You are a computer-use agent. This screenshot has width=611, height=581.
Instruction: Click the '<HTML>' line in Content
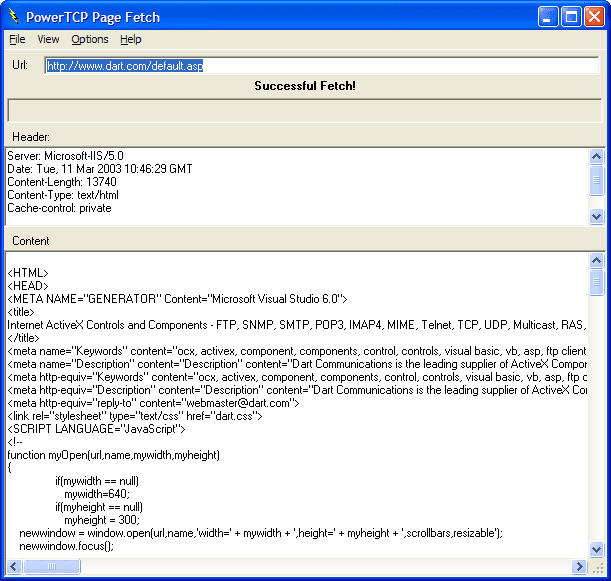tap(28, 273)
